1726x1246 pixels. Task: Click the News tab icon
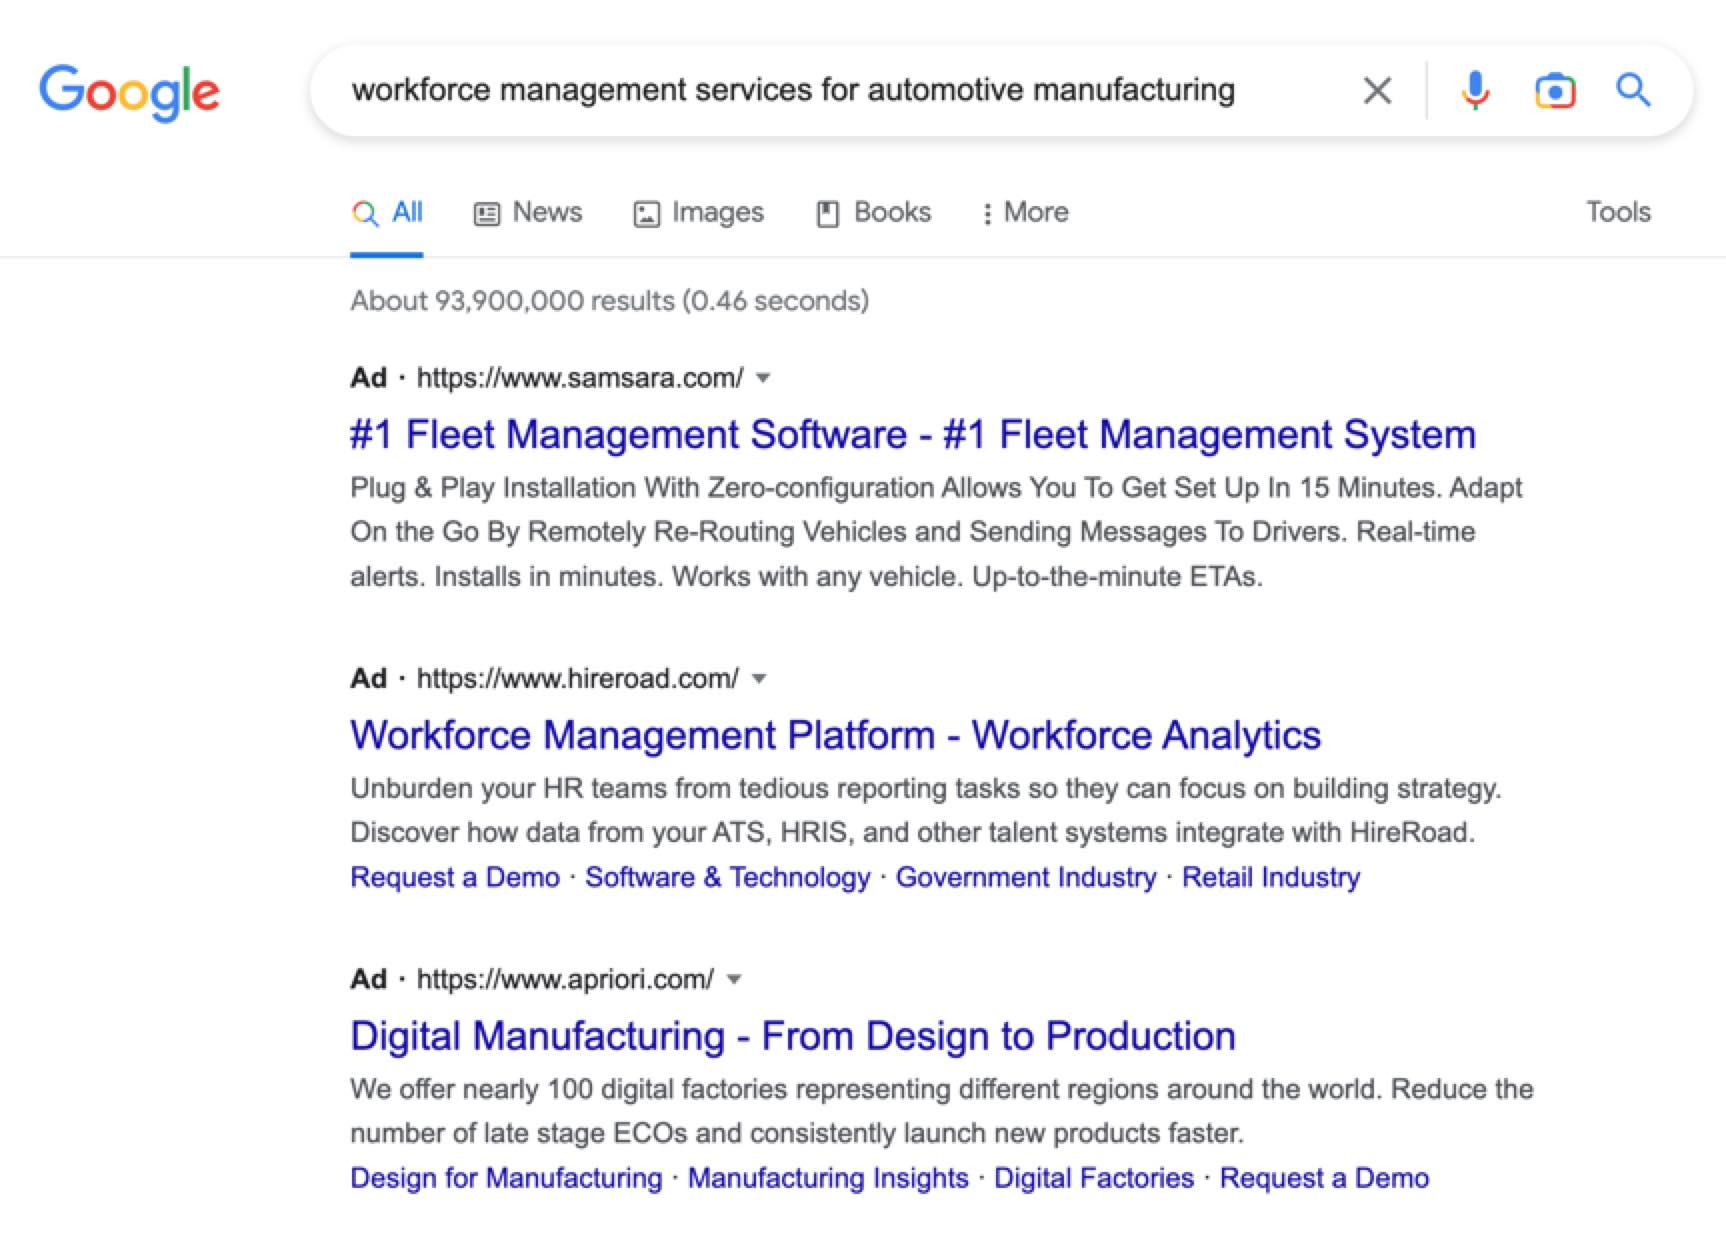tap(486, 214)
